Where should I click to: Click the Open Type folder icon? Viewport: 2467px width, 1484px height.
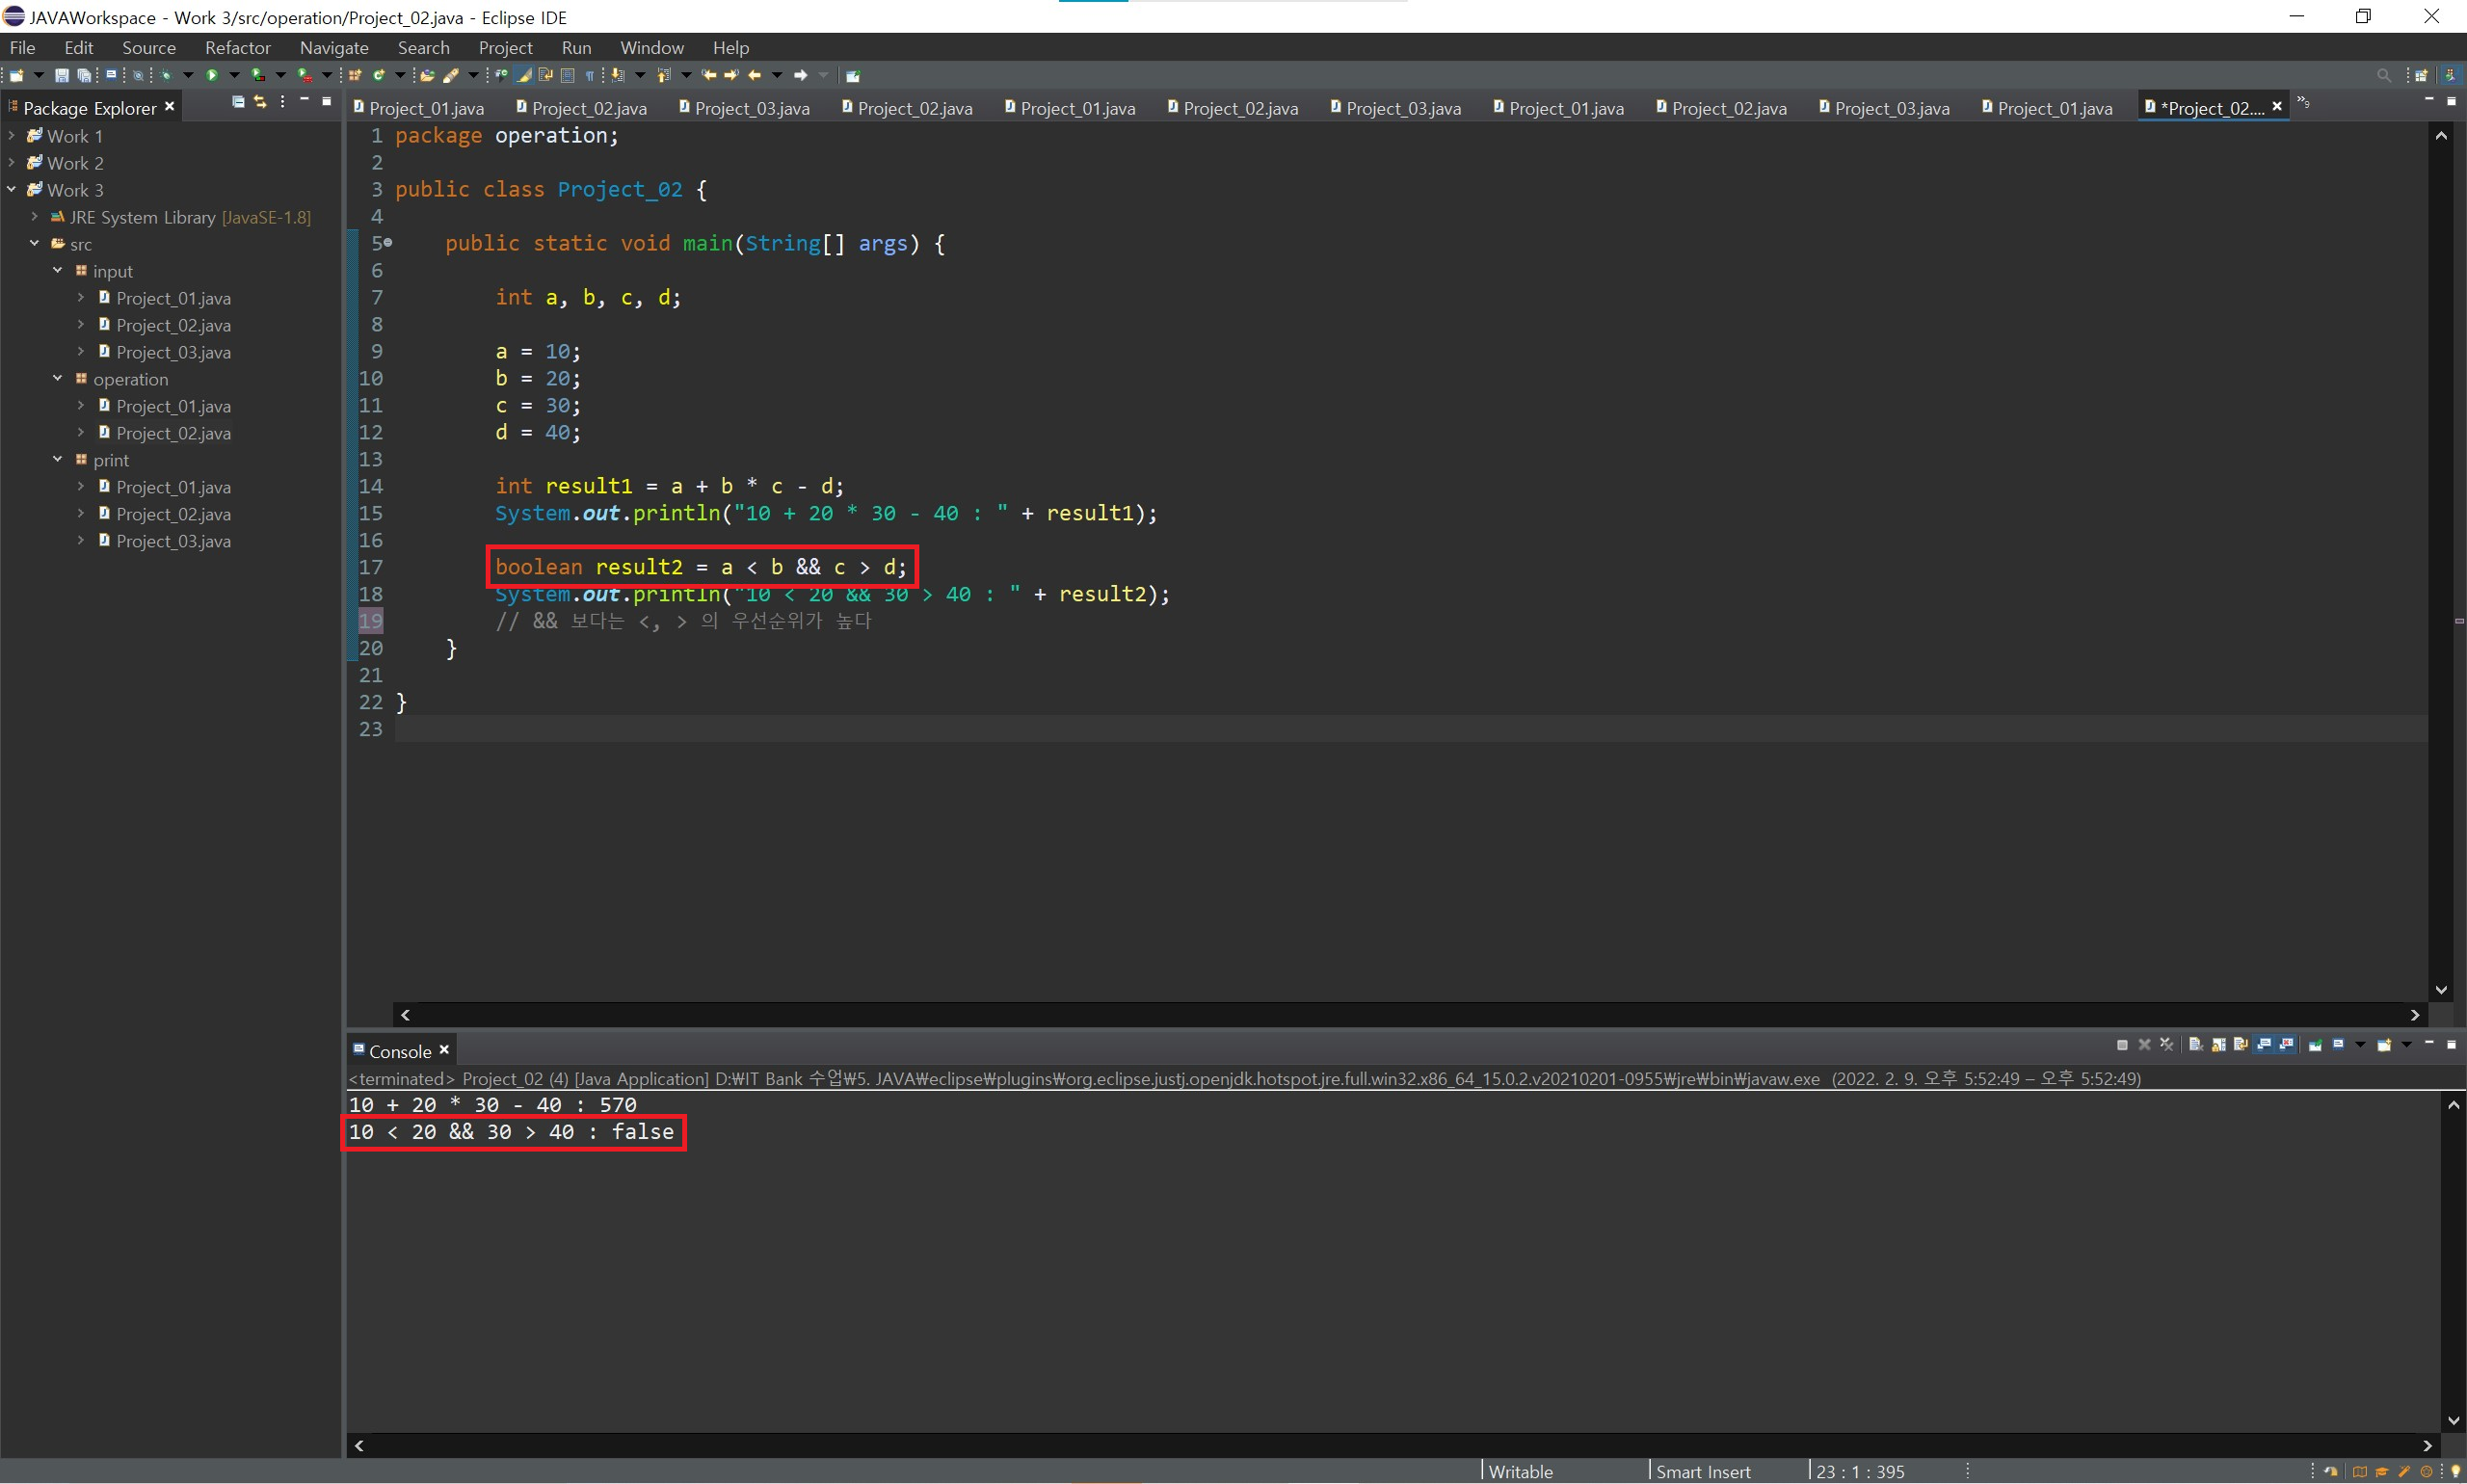click(x=428, y=75)
